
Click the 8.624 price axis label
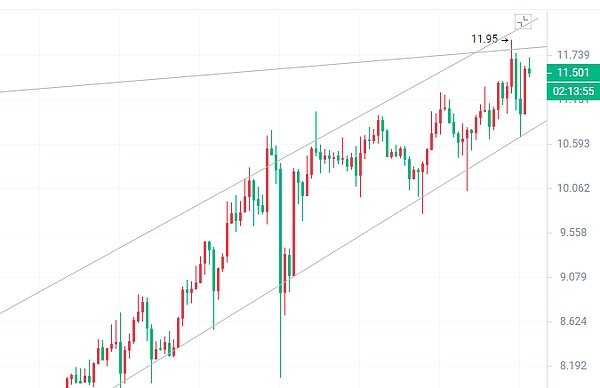pyautogui.click(x=573, y=321)
